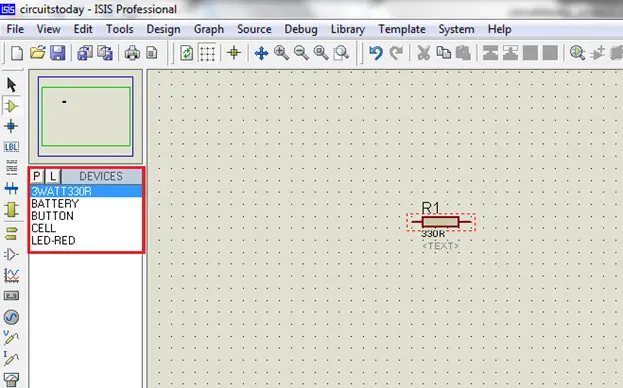The width and height of the screenshot is (623, 388).
Task: Open the Tools menu
Action: point(120,29)
